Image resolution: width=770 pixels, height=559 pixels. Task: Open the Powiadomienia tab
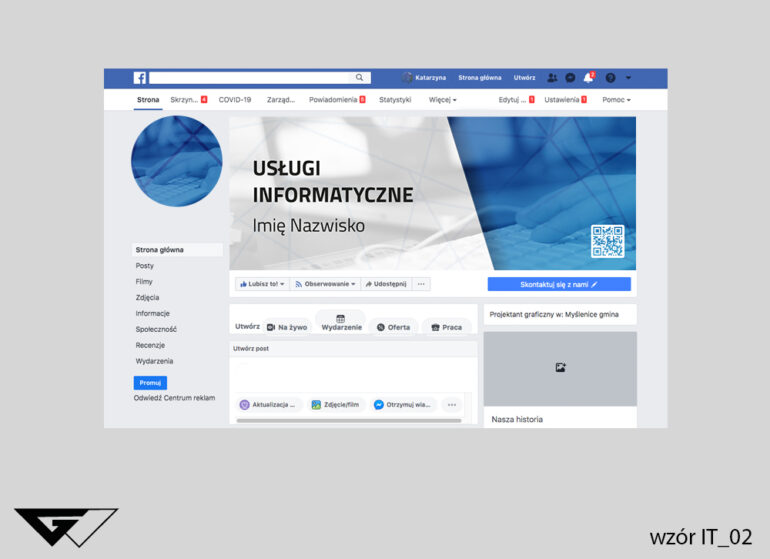coord(336,100)
